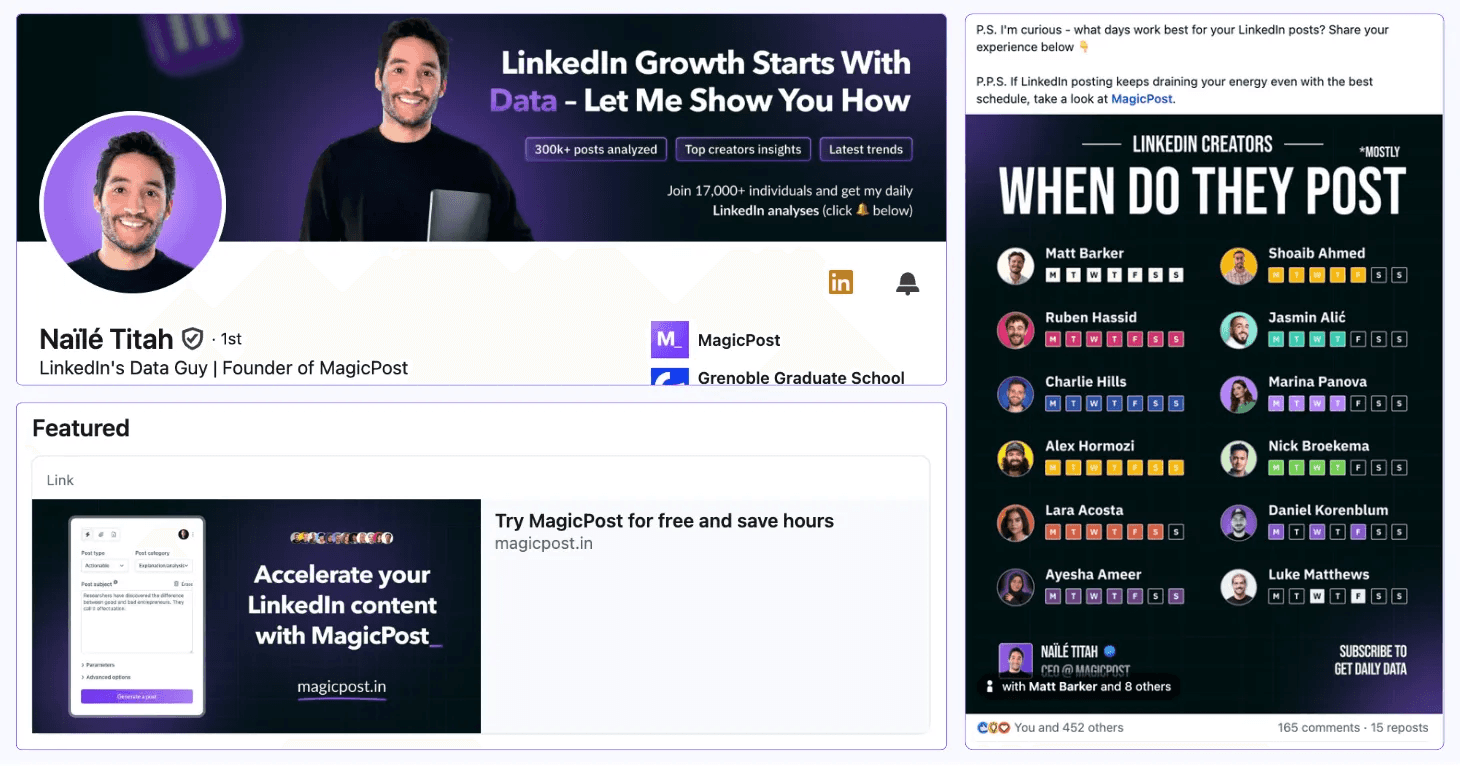
Task: Click the Post subject text area in widget
Action: tap(137, 621)
